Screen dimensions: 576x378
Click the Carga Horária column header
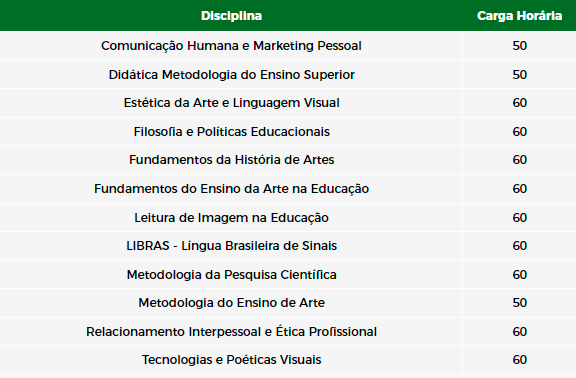tap(519, 16)
